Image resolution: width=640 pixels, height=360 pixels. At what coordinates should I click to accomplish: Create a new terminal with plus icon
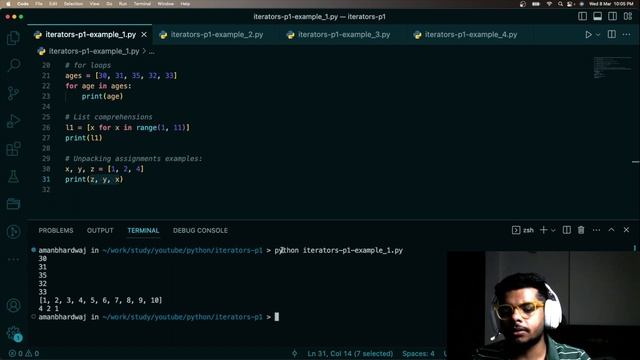[543, 230]
